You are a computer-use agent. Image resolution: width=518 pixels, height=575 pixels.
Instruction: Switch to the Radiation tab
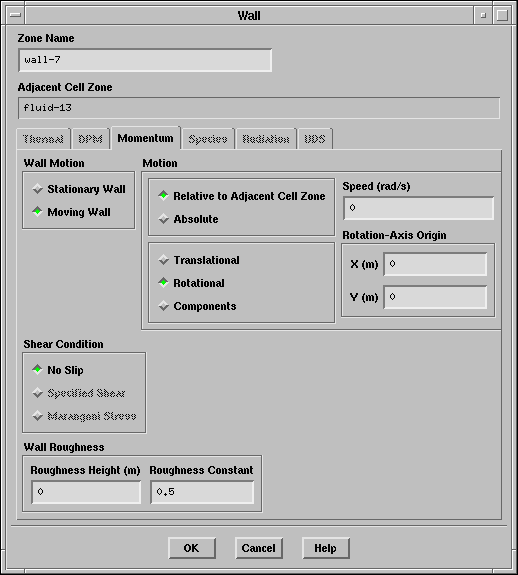(x=266, y=139)
